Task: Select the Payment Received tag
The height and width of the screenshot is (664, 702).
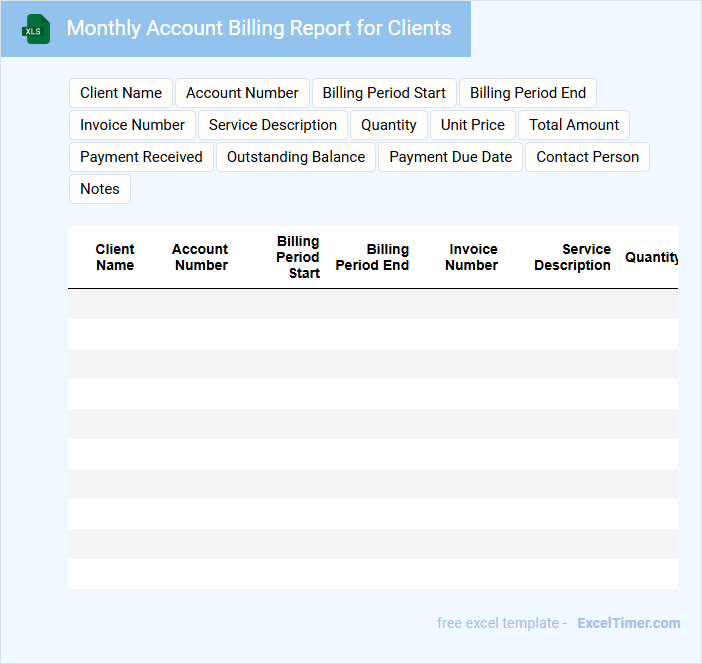Action: point(141,157)
